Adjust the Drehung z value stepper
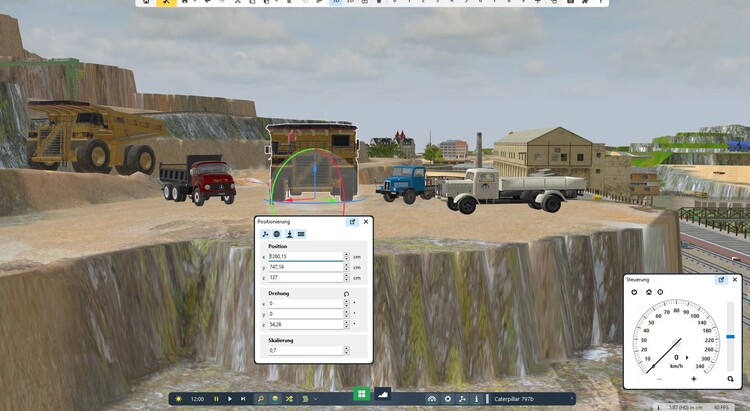Screen dimensions: 750x411 click(x=346, y=324)
